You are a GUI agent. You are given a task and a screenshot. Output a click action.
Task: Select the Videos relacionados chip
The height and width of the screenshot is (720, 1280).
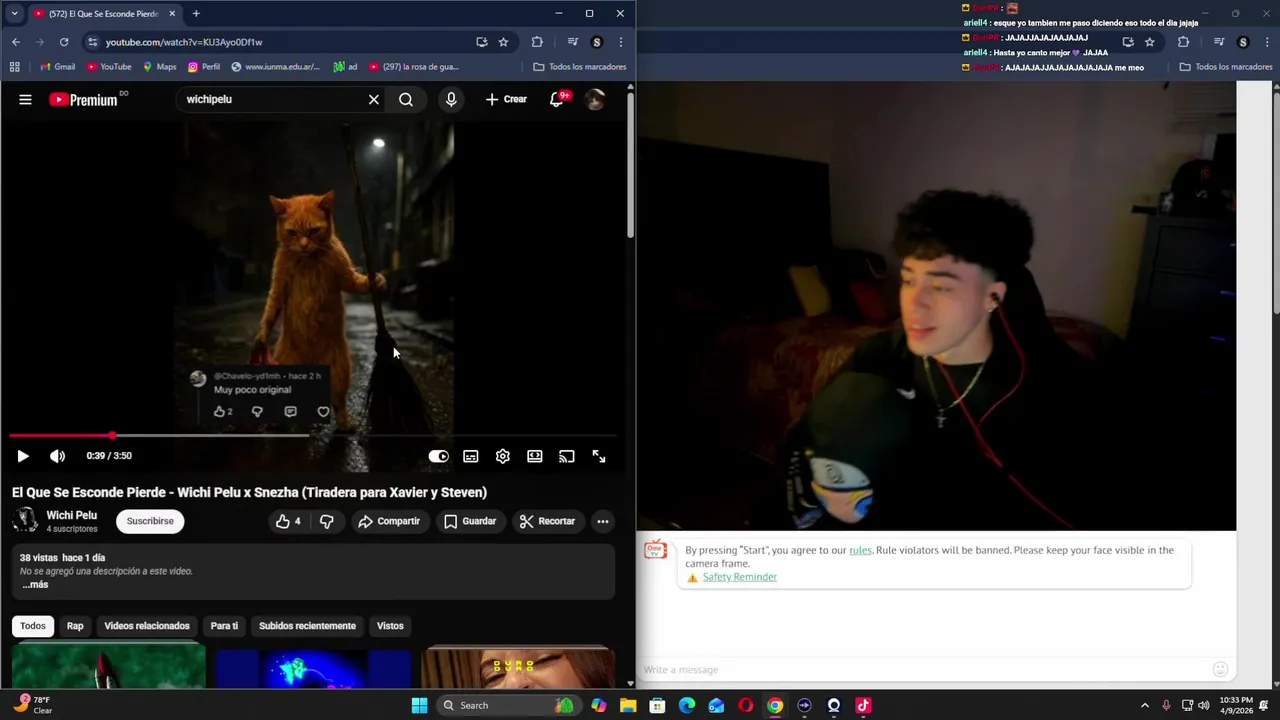coord(147,626)
